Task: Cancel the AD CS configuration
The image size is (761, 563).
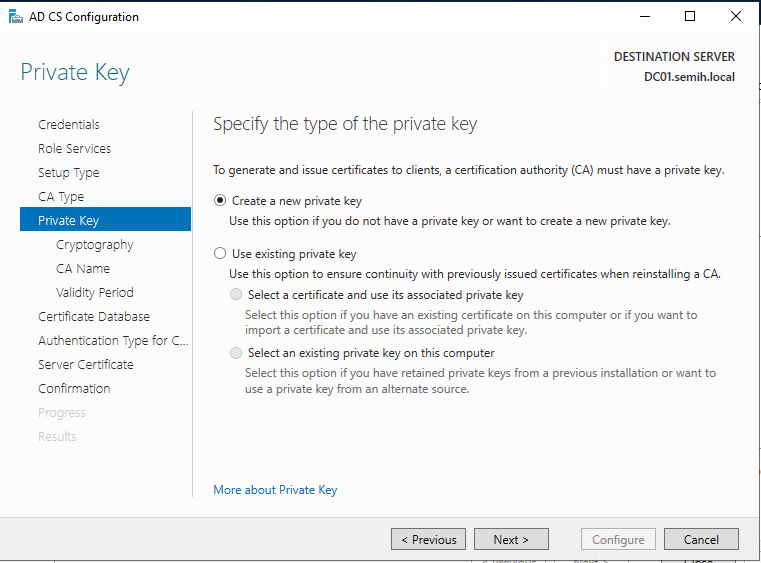Action: pos(701,539)
